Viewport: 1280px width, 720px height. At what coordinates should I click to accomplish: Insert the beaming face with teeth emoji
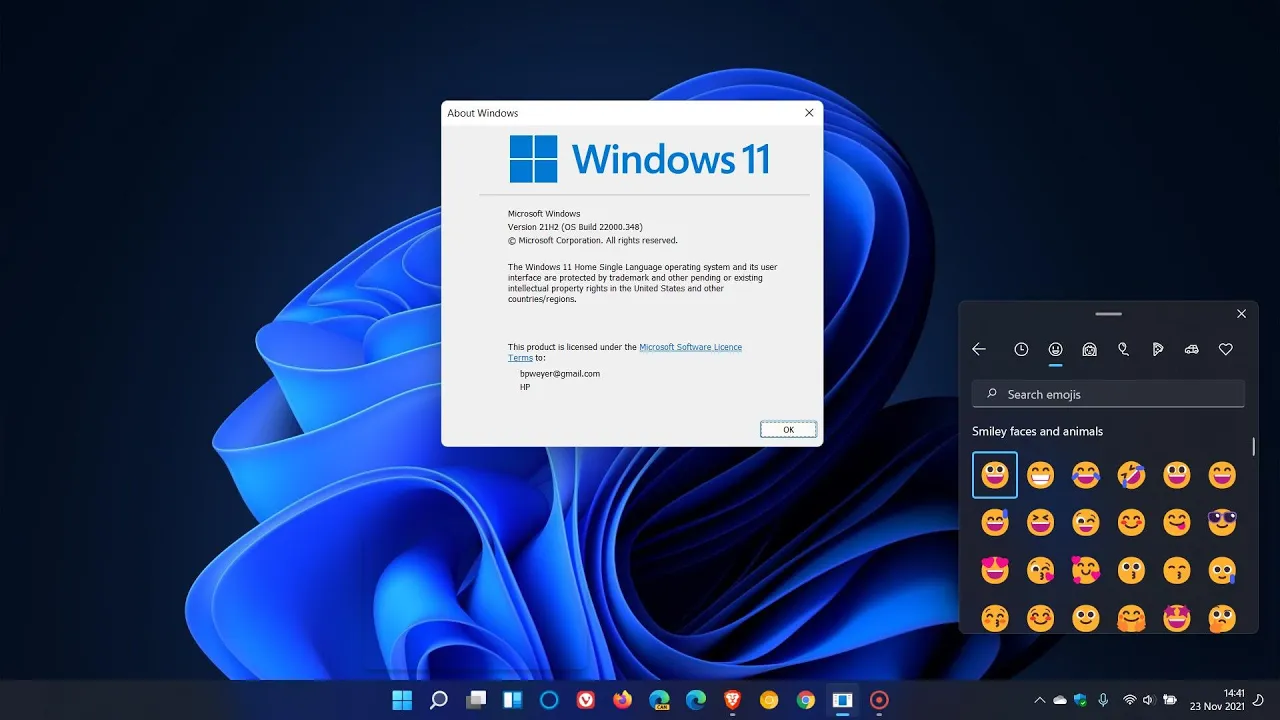coord(1041,475)
